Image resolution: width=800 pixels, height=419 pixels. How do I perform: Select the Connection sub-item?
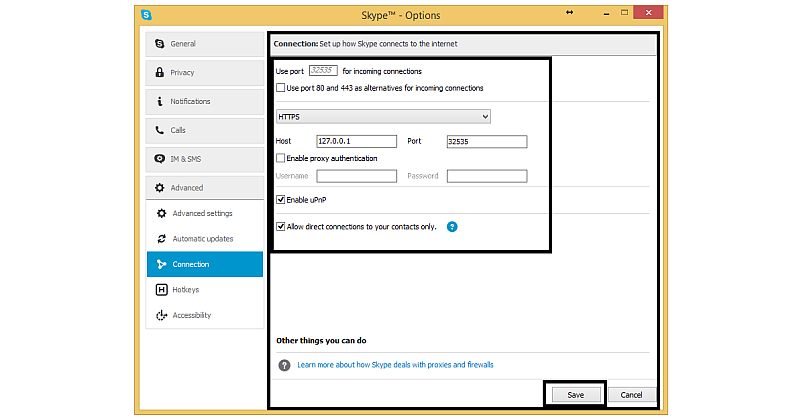click(x=205, y=264)
